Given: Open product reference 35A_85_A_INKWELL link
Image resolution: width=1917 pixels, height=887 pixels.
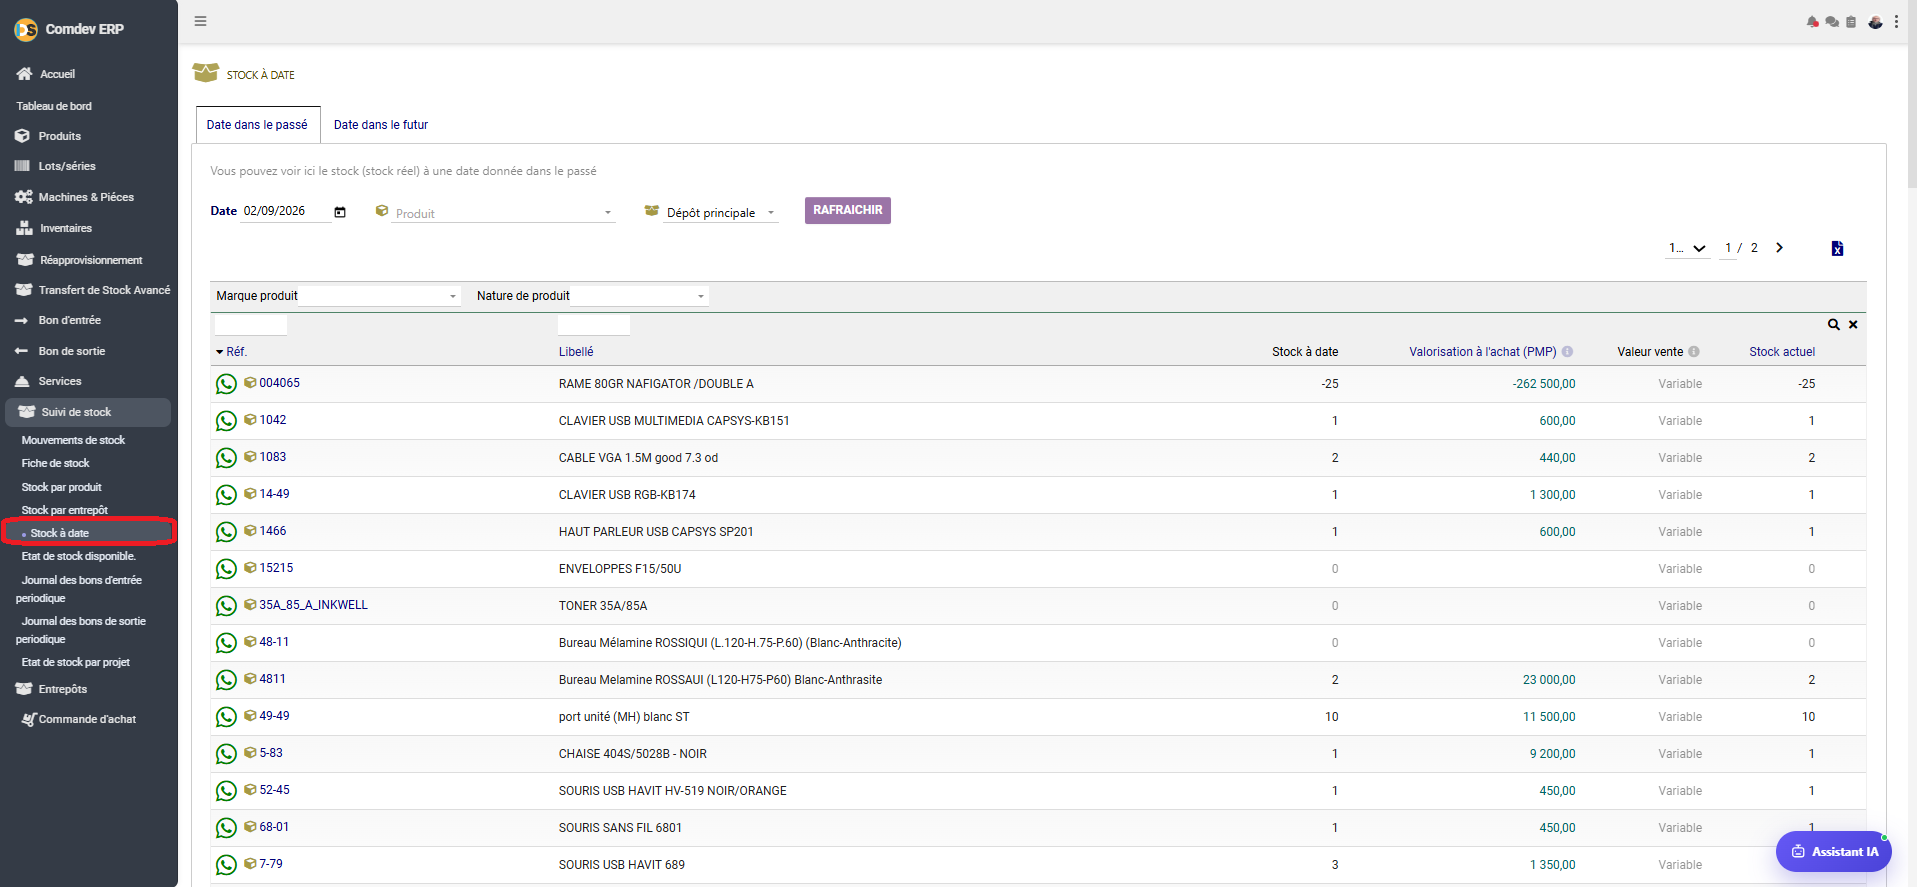Looking at the screenshot, I should (313, 605).
